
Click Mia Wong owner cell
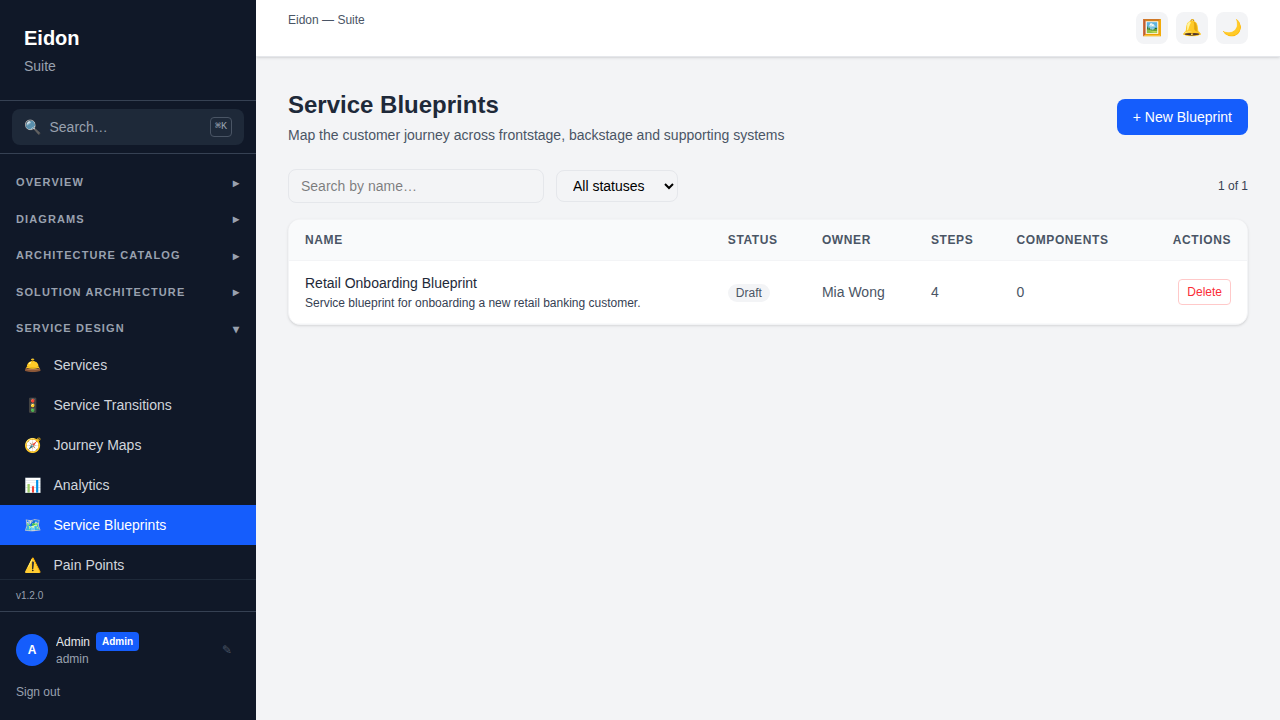[853, 292]
